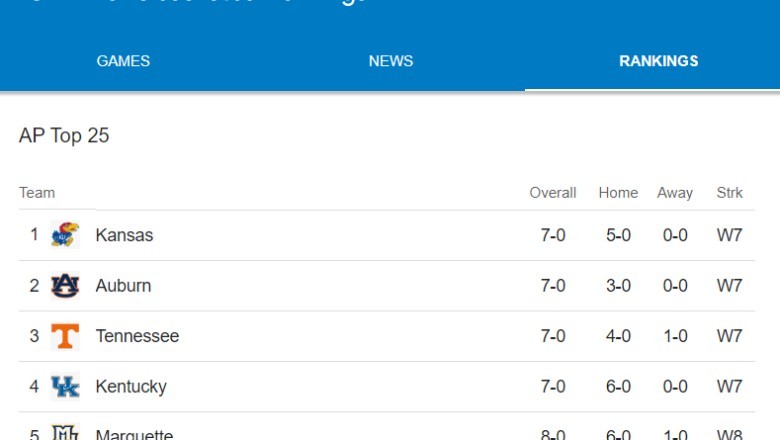
Task: Click the Away column header
Action: (x=675, y=193)
